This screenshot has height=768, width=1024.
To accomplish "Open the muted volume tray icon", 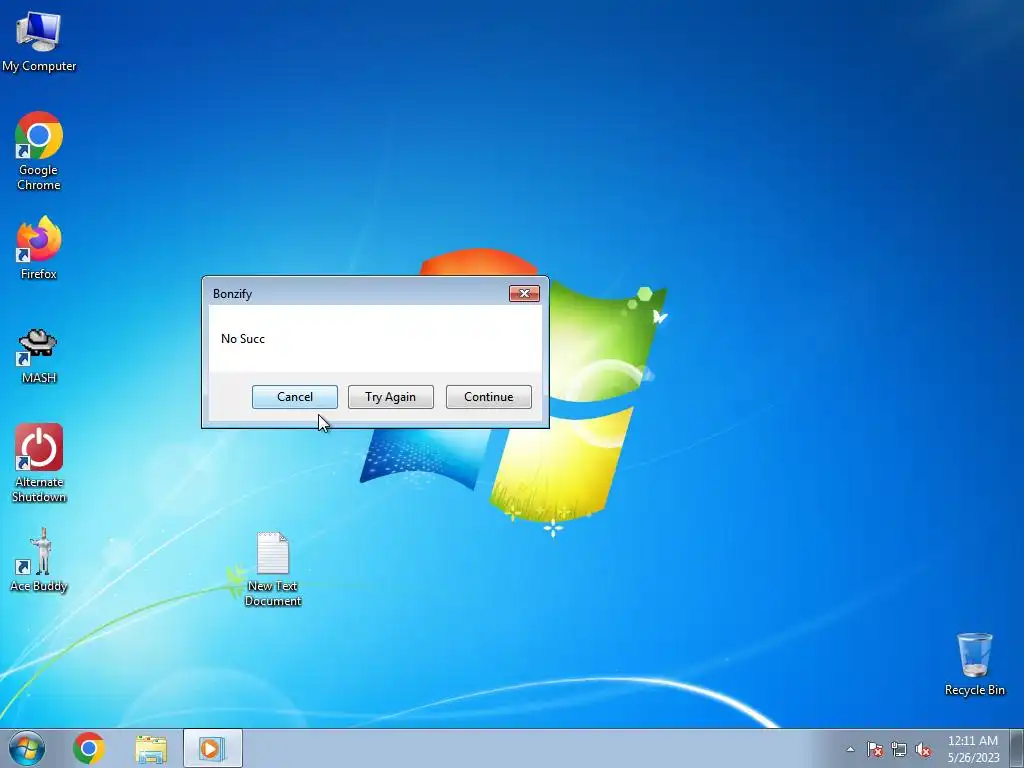I will [923, 749].
